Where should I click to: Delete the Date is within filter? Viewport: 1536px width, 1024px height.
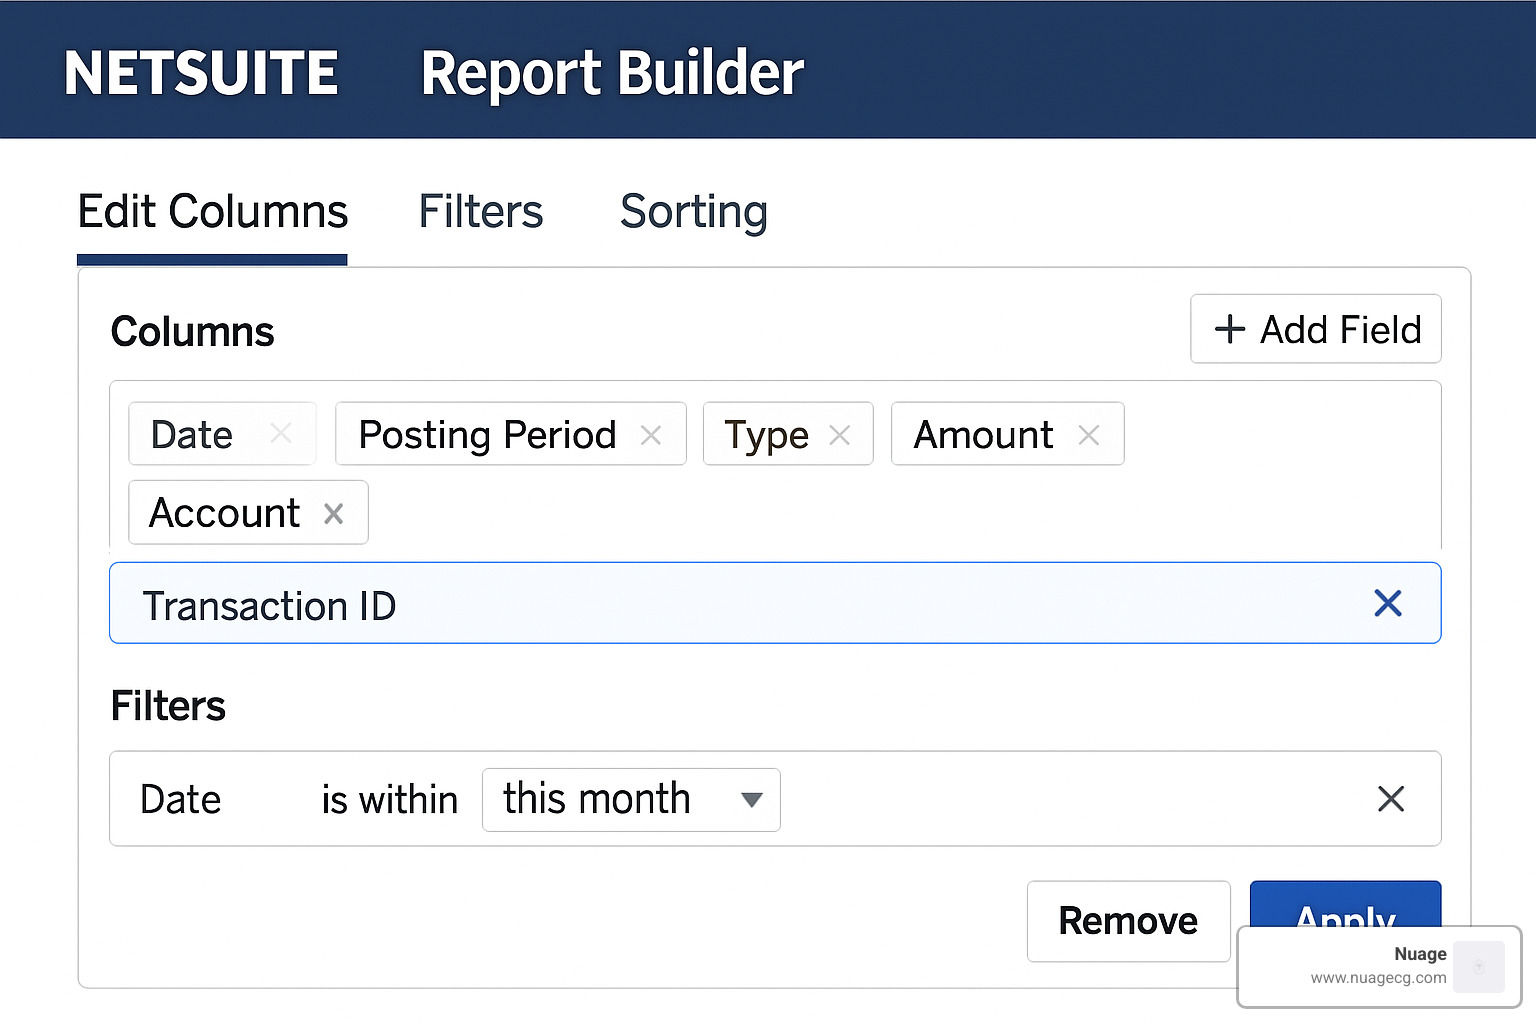pos(1391,799)
